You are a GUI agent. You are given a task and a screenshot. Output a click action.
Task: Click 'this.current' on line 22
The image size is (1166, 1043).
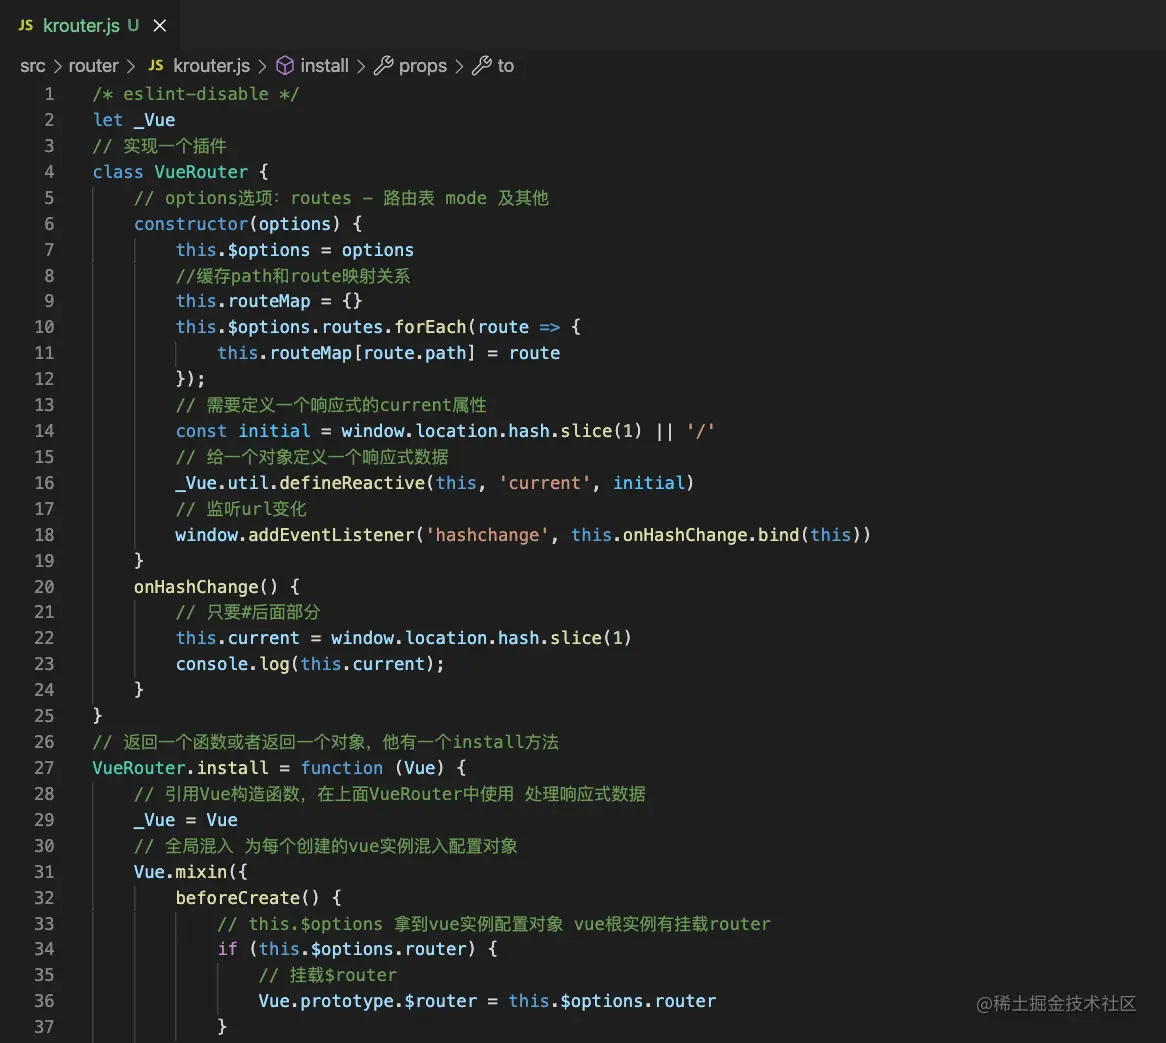pyautogui.click(x=237, y=639)
